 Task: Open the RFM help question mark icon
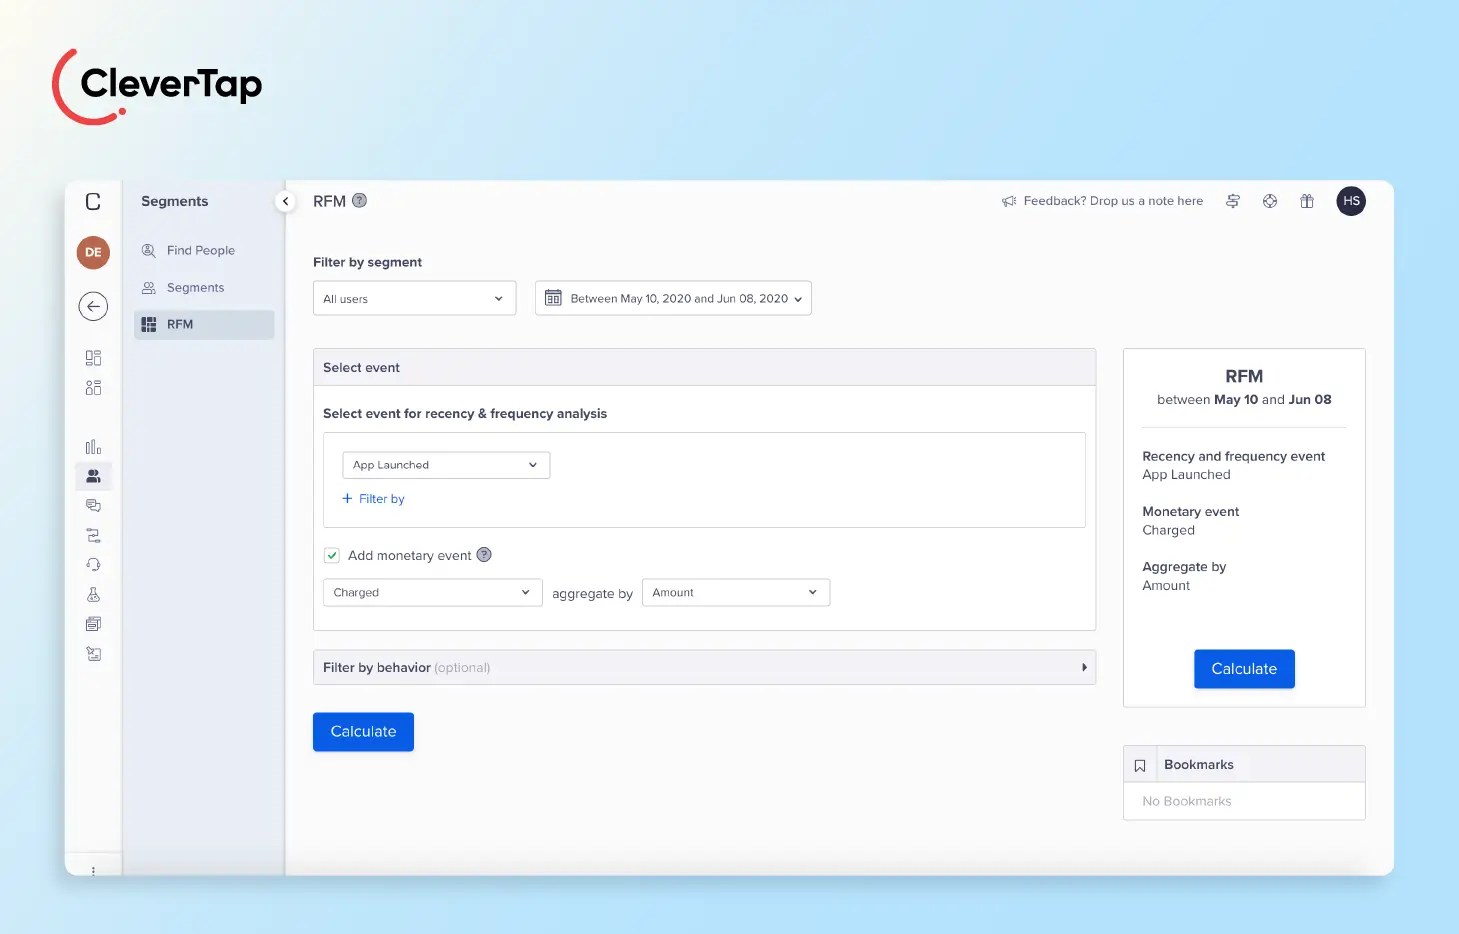click(x=359, y=200)
